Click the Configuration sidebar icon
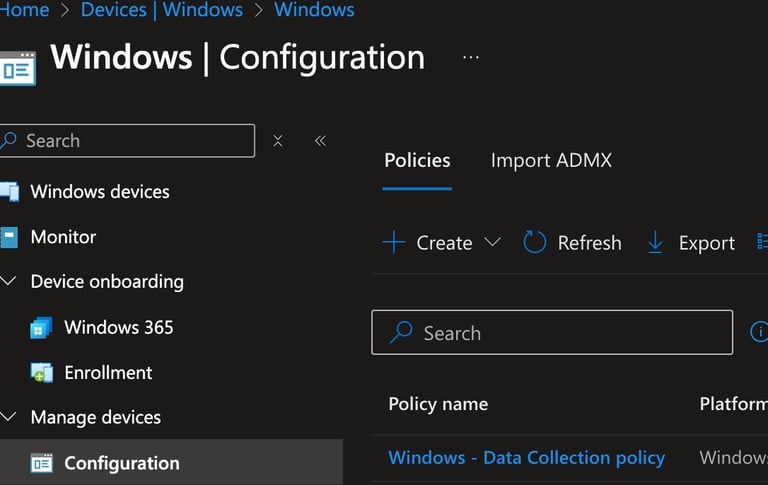Image resolution: width=768 pixels, height=485 pixels. (x=42, y=463)
